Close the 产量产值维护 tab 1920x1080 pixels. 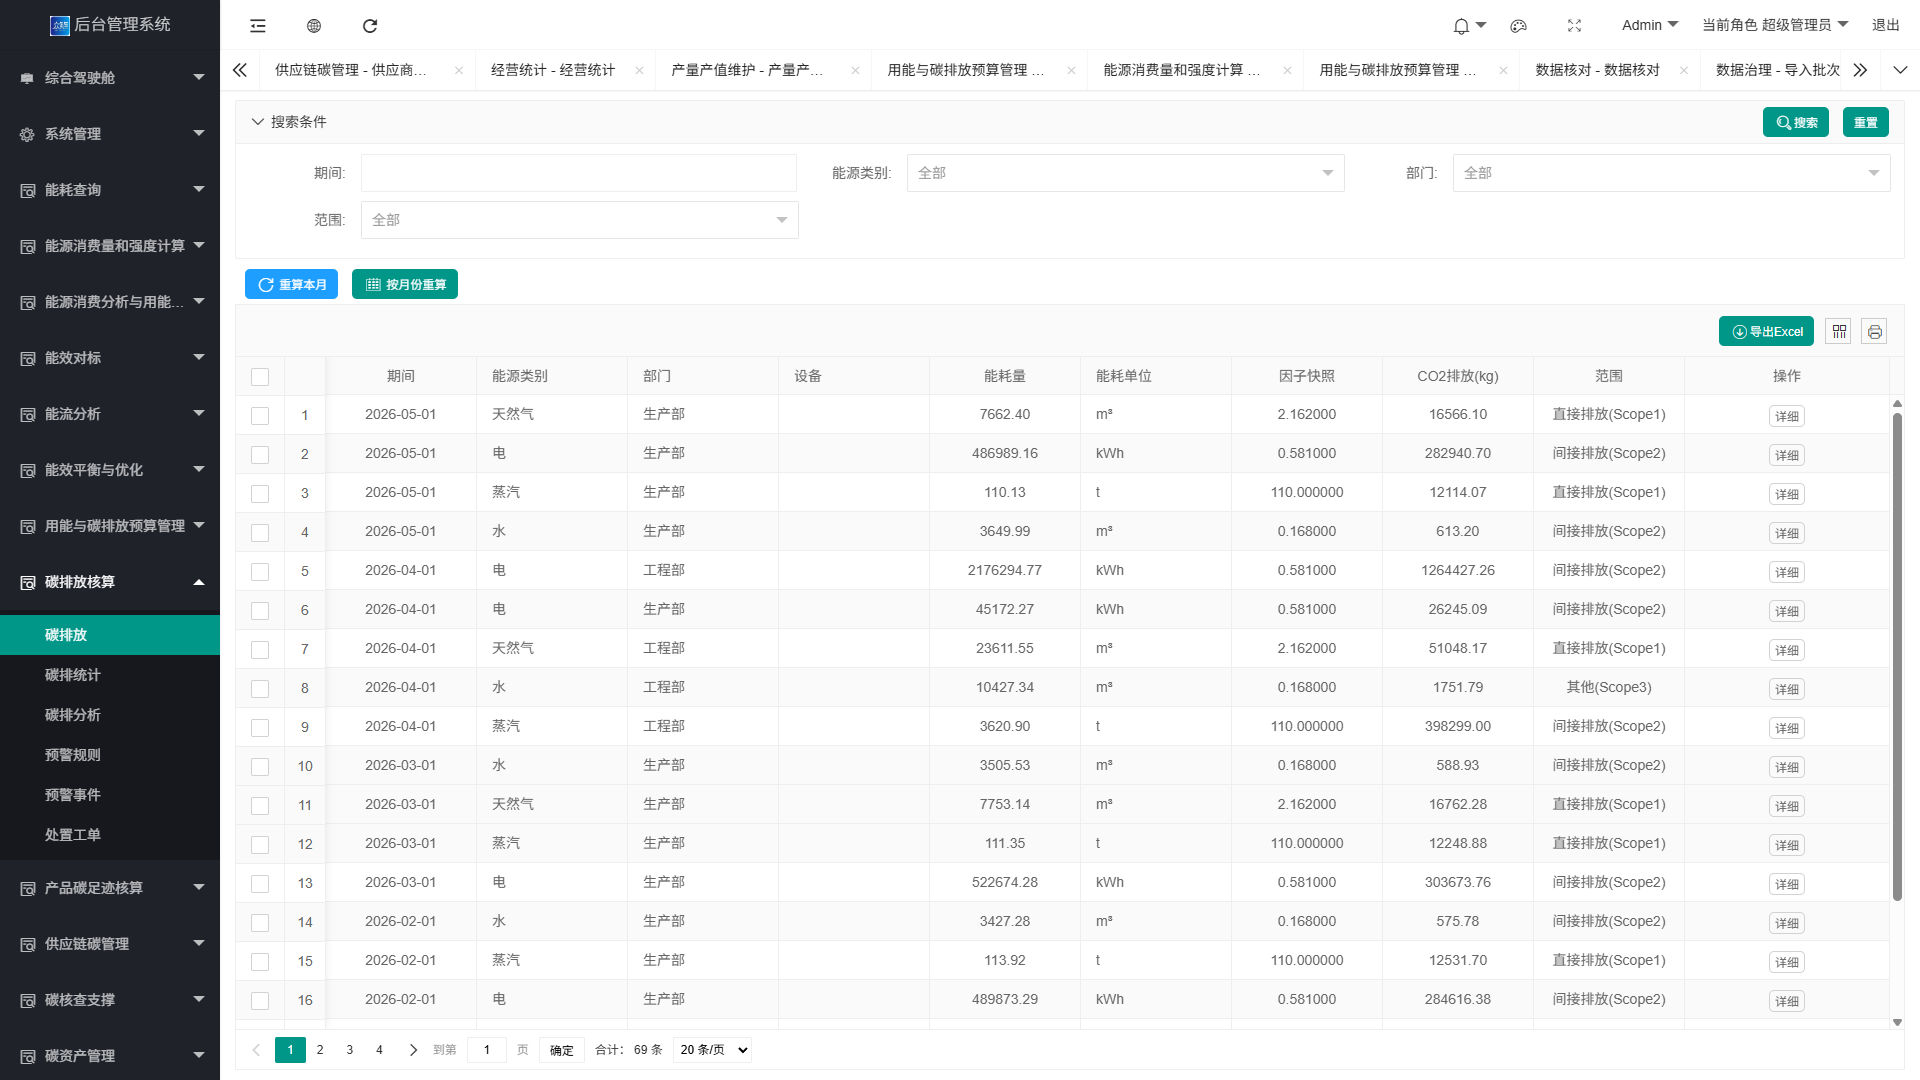855,70
